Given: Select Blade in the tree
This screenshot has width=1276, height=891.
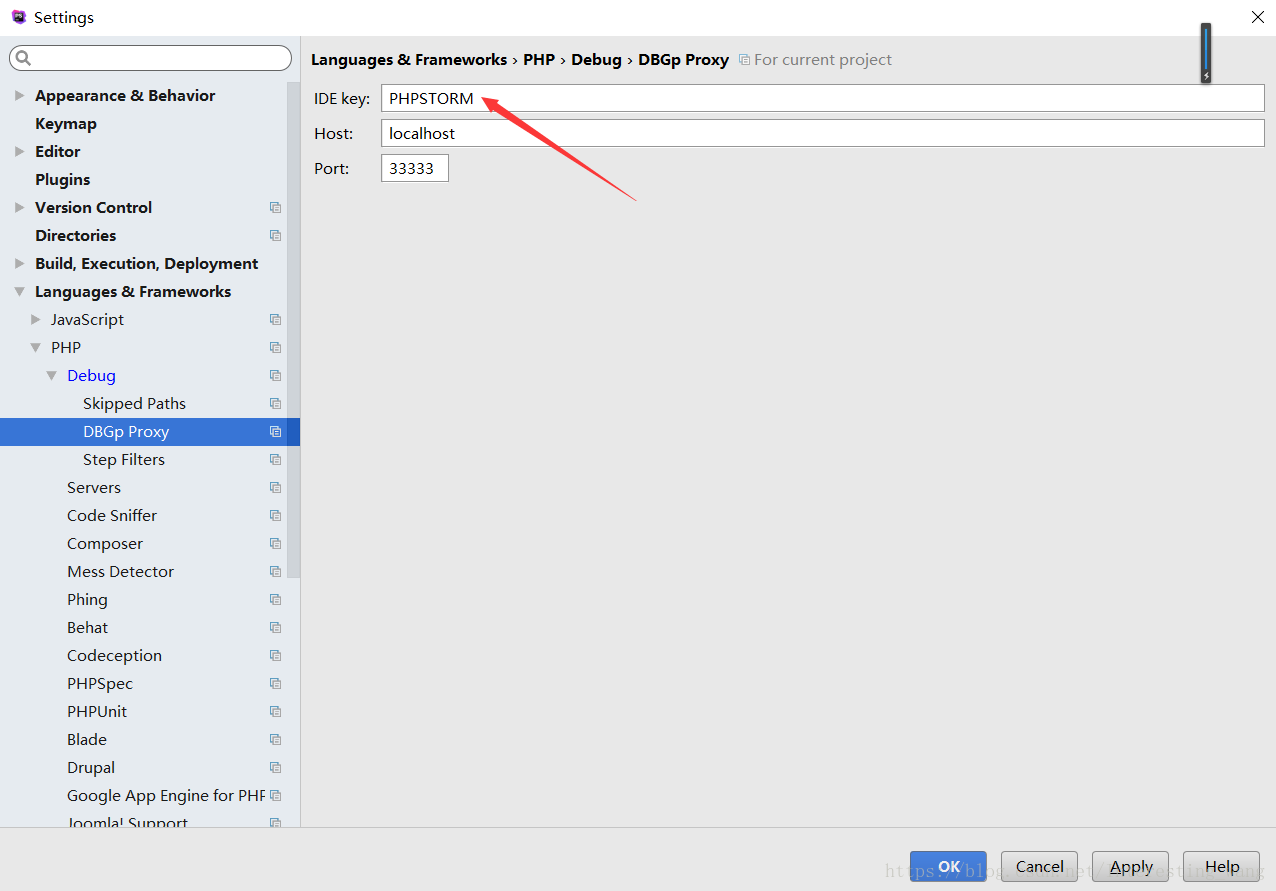Looking at the screenshot, I should (87, 740).
